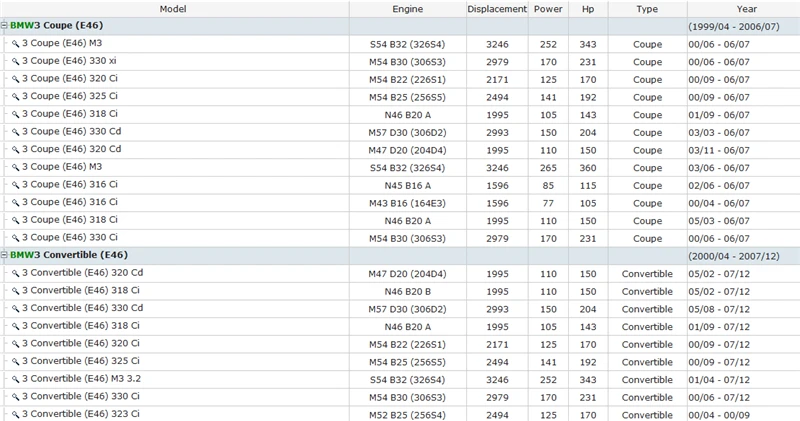Click Type cell Convertible in 323 Ci row
800x421 pixels.
click(647, 415)
